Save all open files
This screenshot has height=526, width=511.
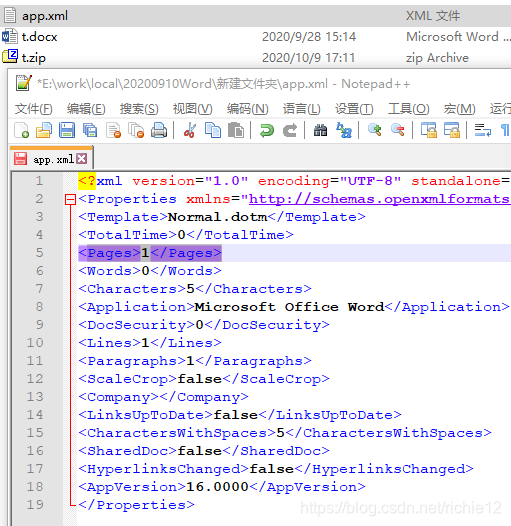90,130
